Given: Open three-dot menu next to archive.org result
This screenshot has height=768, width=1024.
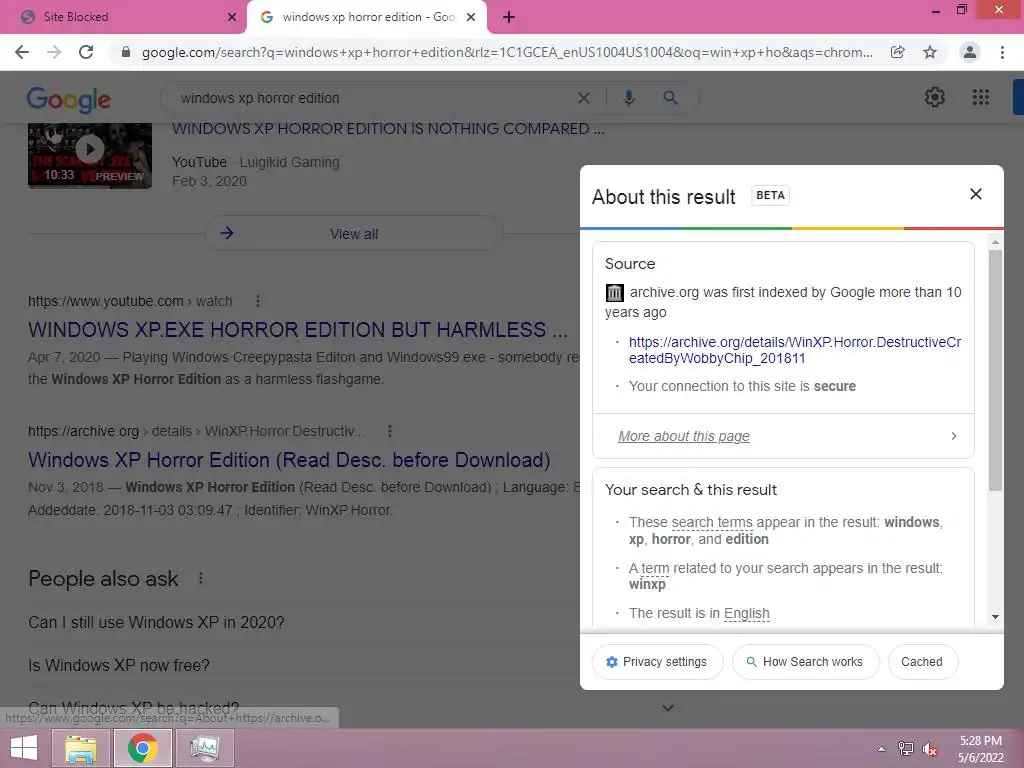Looking at the screenshot, I should [390, 431].
